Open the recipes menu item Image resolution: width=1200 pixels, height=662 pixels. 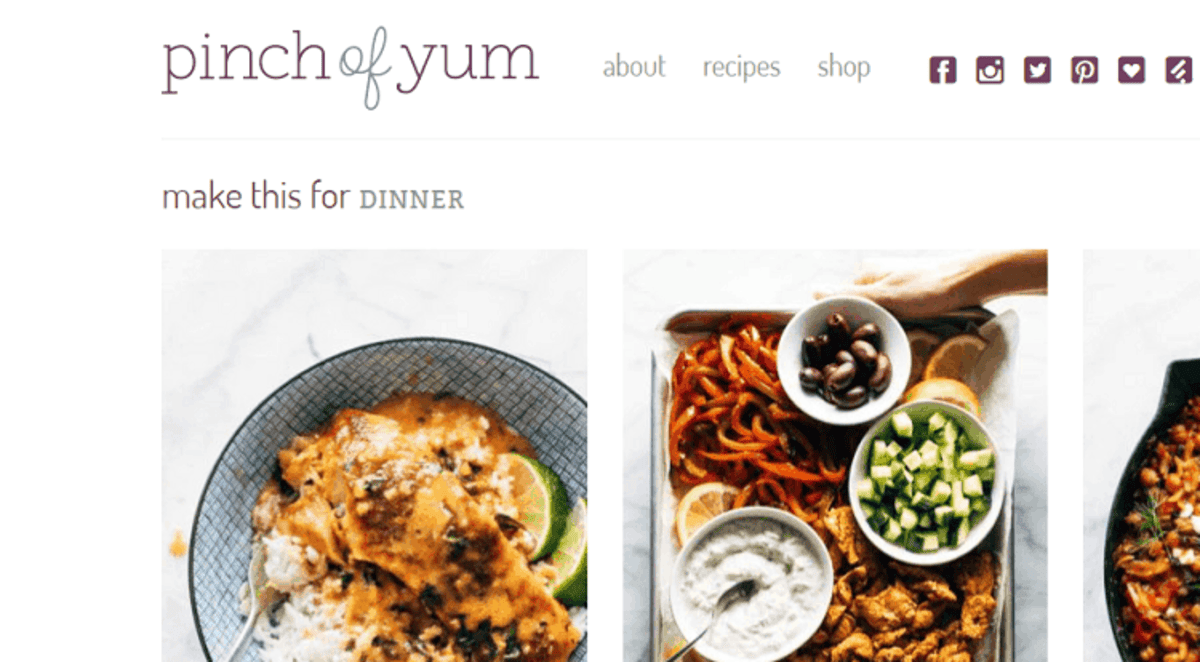coord(741,68)
